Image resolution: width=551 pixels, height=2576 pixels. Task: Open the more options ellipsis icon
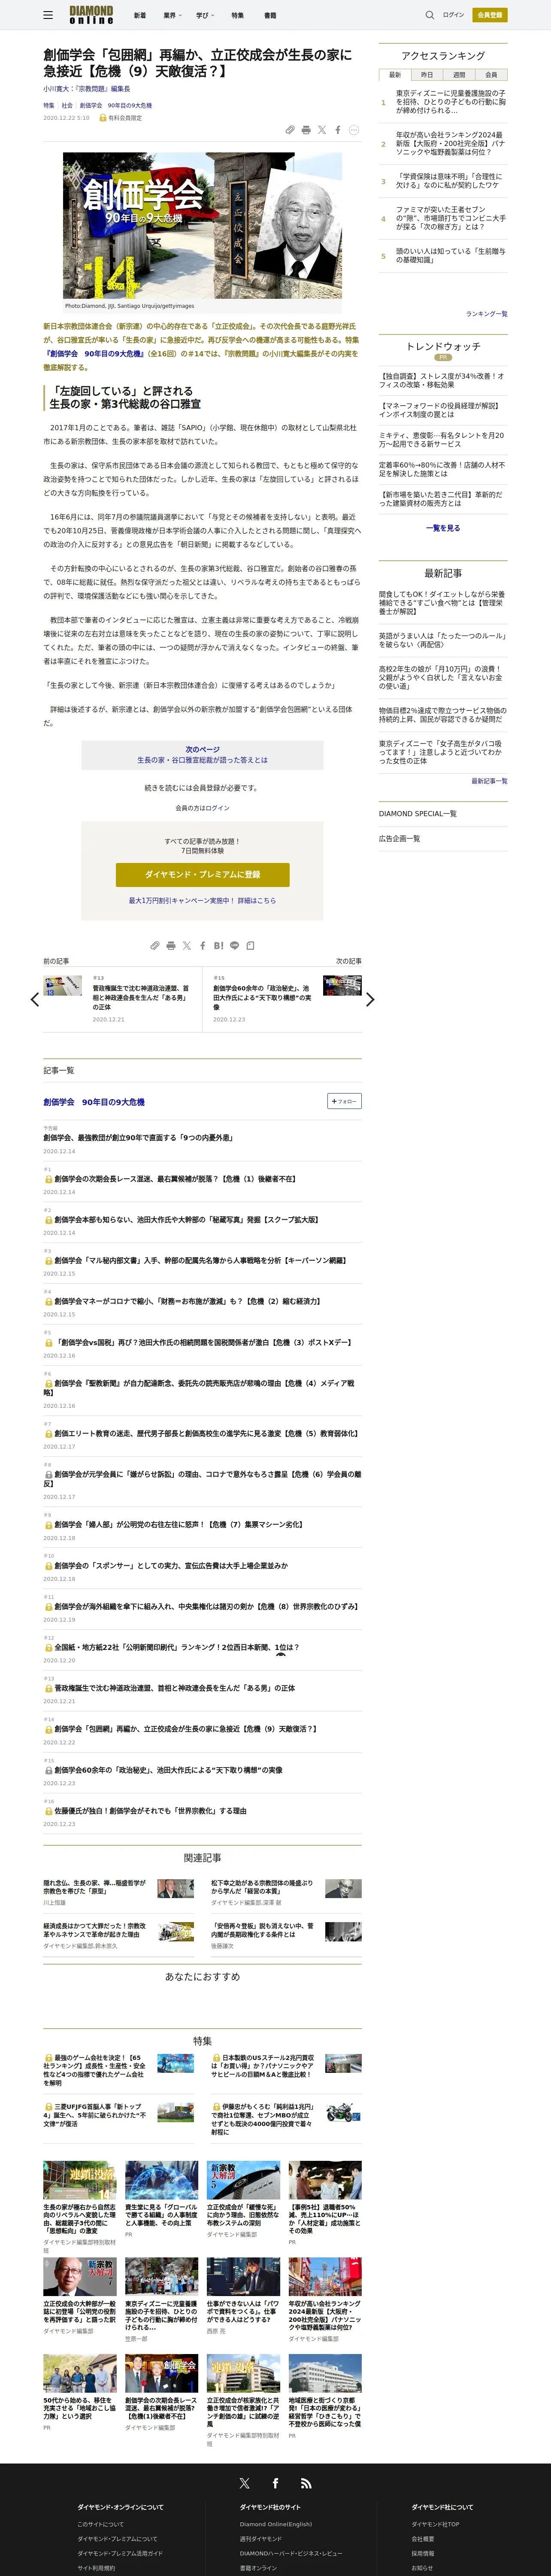(354, 130)
